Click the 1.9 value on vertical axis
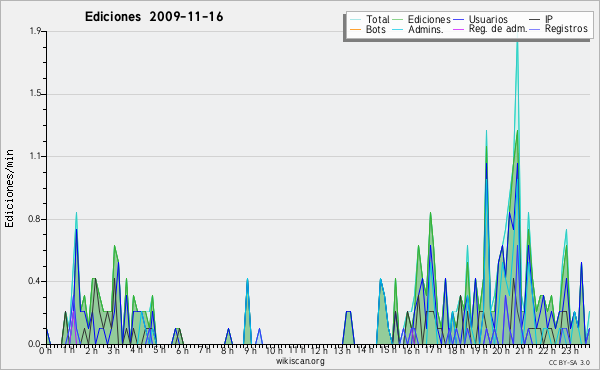Viewport: 600px width, 370px height. (36, 31)
